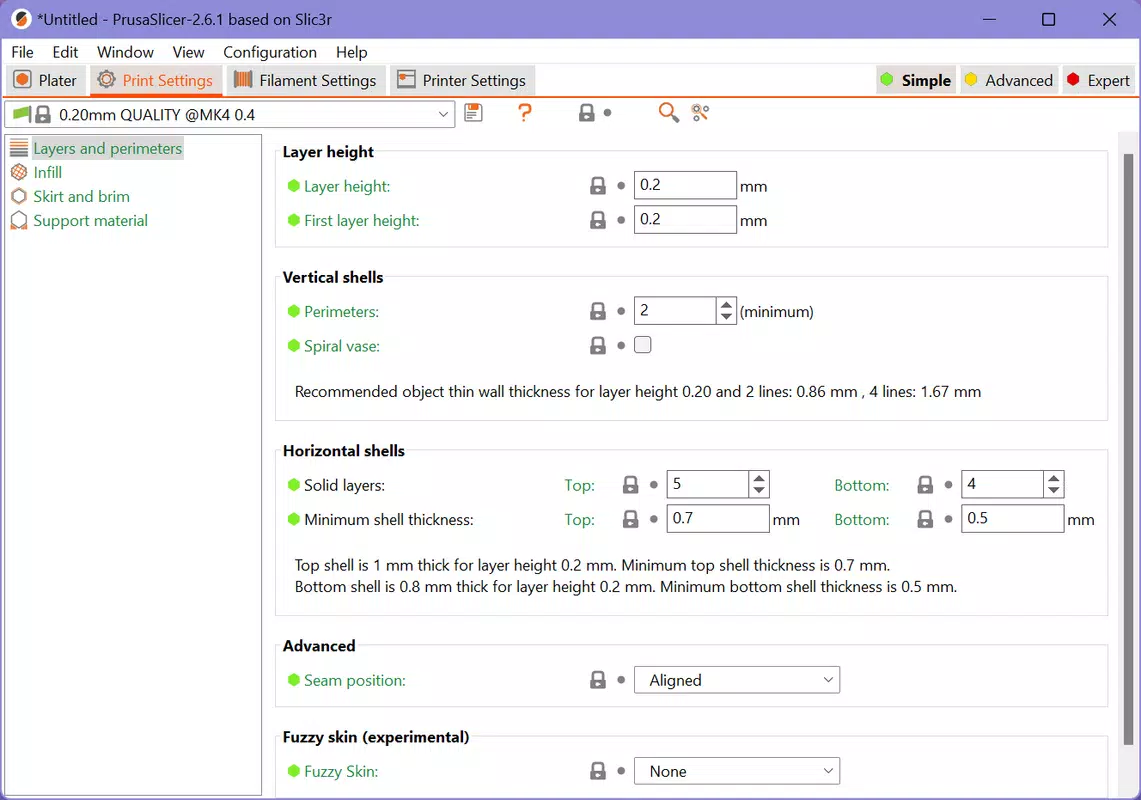Switch to the Plater tab
Image resolution: width=1141 pixels, height=800 pixels.
point(46,80)
